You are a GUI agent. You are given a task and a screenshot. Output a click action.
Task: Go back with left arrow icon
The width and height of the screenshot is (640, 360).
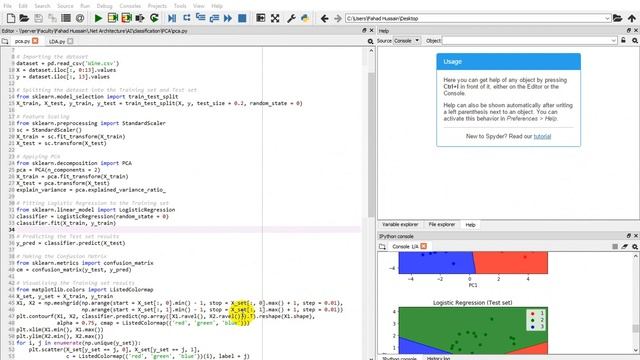coord(324,18)
